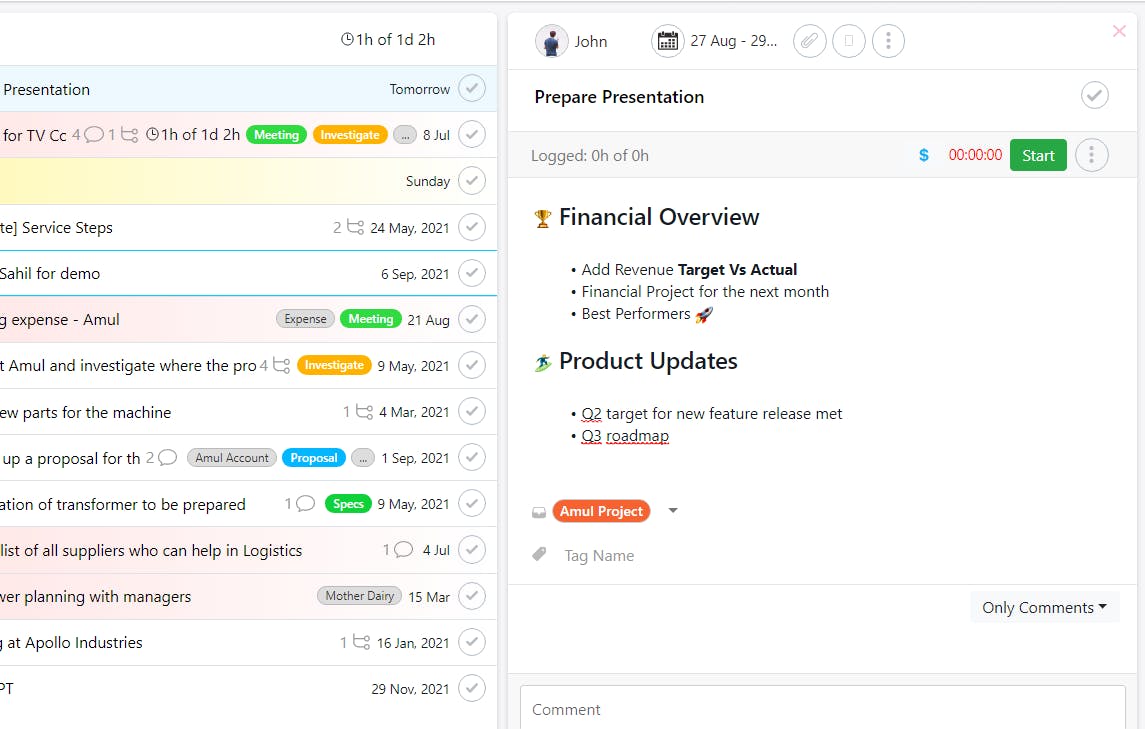
Task: Click the Product Updates heading
Action: 648,361
